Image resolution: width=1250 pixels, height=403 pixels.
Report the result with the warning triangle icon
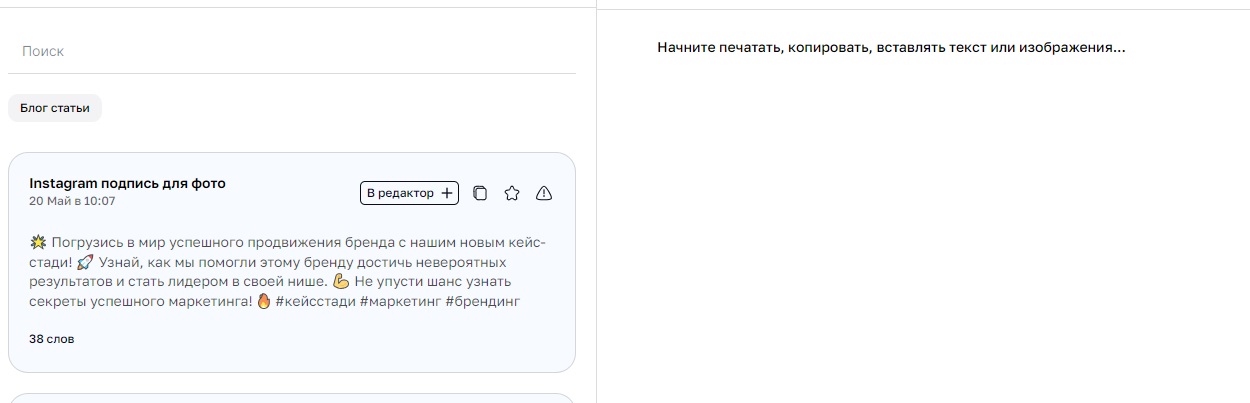click(x=544, y=193)
